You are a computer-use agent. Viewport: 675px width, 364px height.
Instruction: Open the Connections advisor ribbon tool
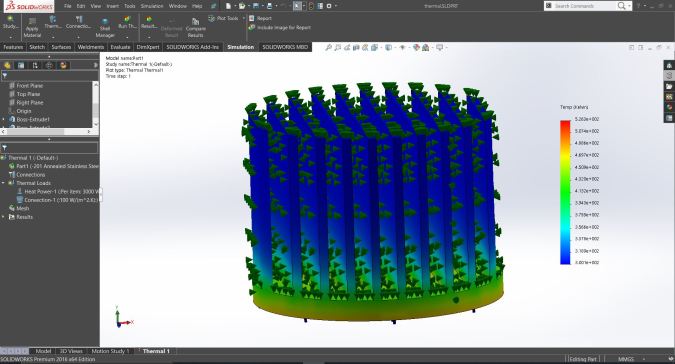point(78,23)
